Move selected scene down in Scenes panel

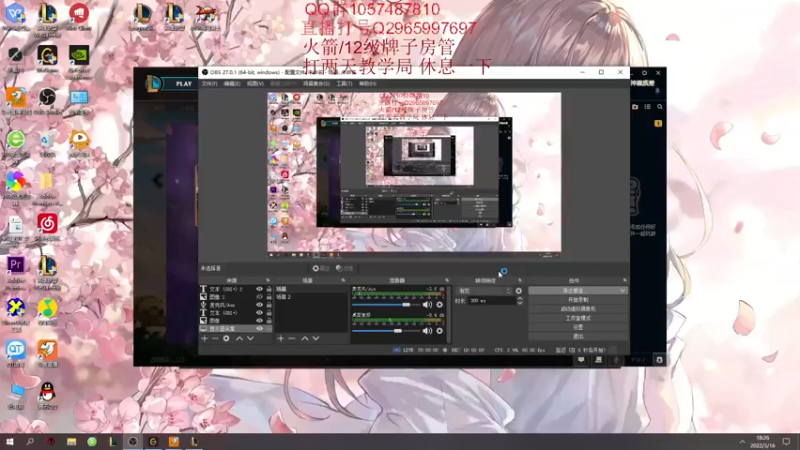(x=316, y=338)
